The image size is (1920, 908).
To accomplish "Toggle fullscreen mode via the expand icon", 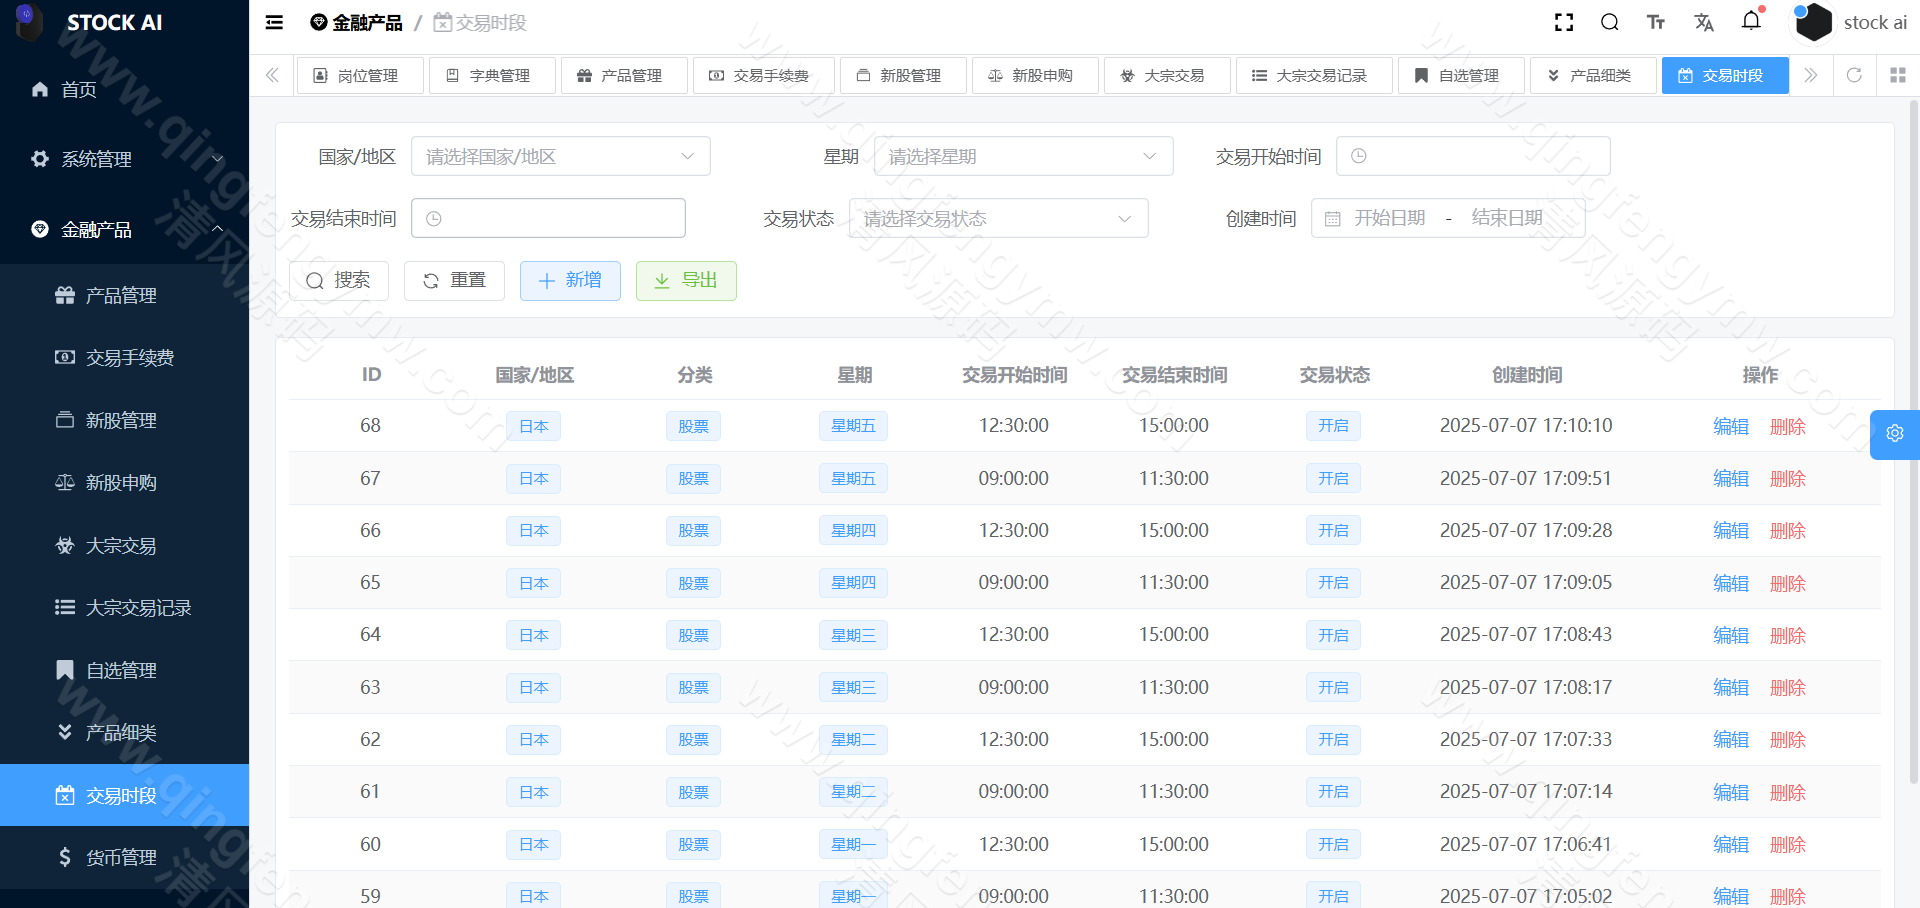I will pyautogui.click(x=1563, y=21).
